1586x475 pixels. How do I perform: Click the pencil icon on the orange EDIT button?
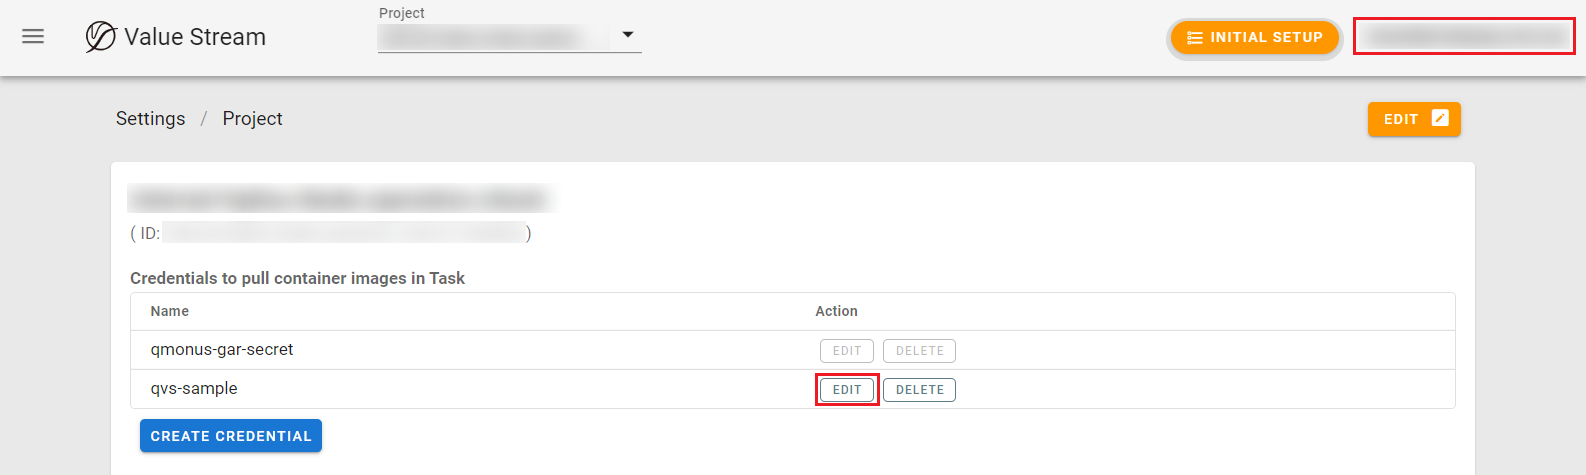click(1440, 118)
